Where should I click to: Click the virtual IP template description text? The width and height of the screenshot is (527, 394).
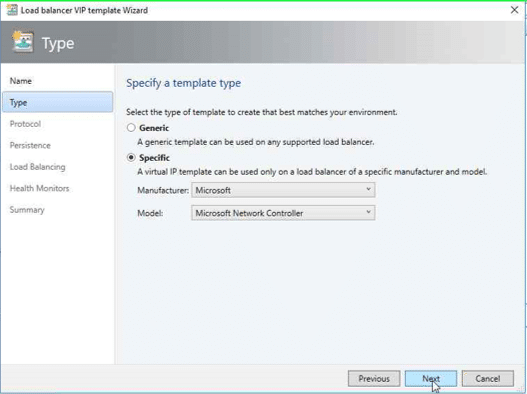[x=312, y=172]
